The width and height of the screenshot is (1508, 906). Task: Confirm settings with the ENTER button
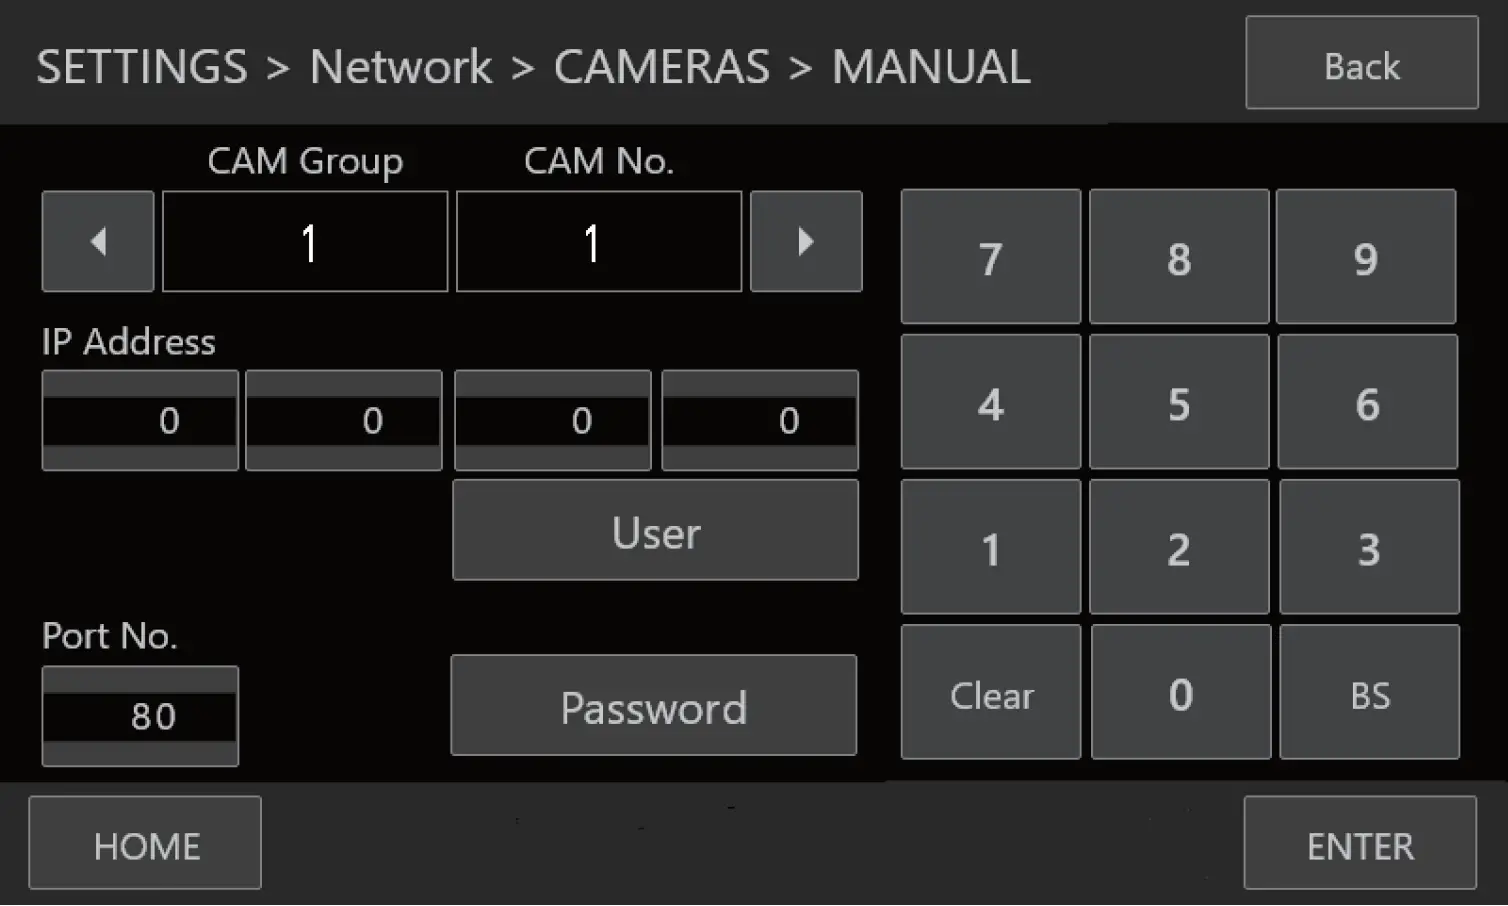coord(1358,844)
